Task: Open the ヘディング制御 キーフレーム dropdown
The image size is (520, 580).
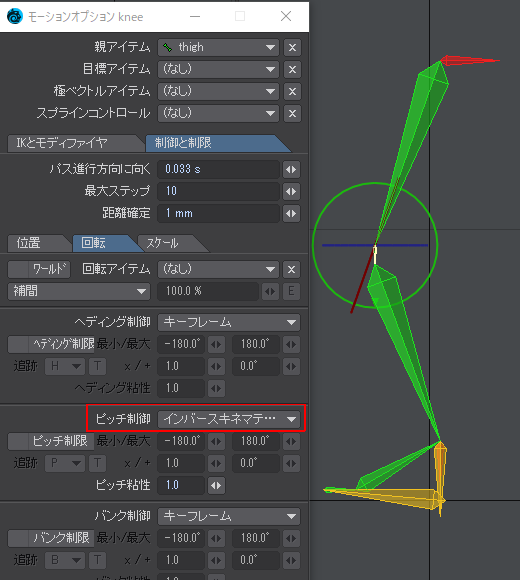Action: click(229, 323)
